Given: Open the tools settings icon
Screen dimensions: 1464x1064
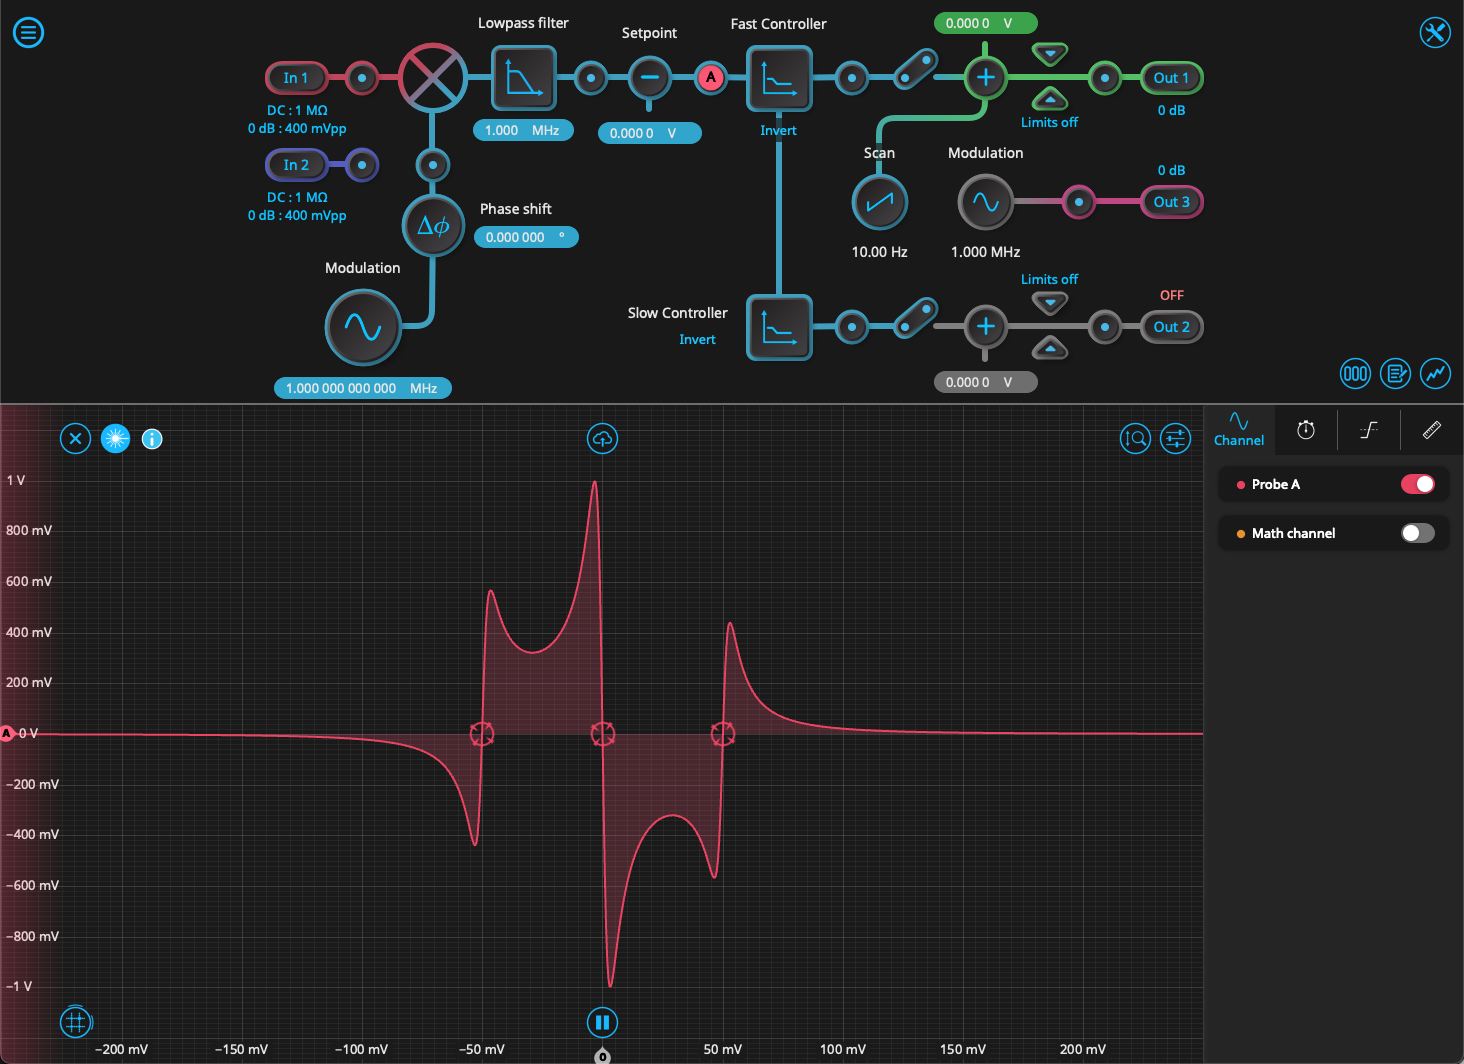Looking at the screenshot, I should pyautogui.click(x=1435, y=33).
